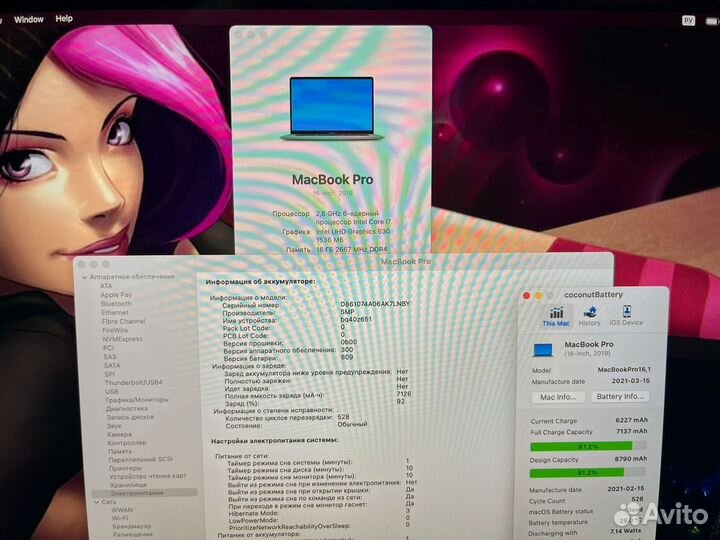Select Ethernet in the sidebar
Viewport: 720px width, 540px height.
click(x=115, y=312)
